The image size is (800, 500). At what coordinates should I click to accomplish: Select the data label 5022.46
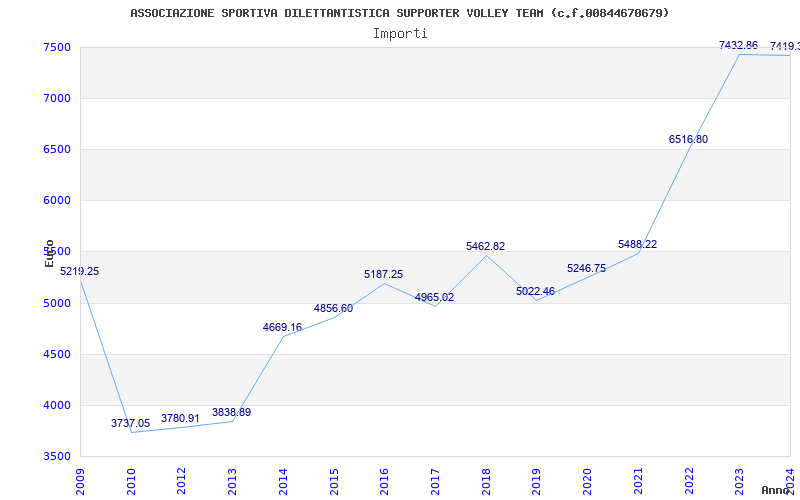pyautogui.click(x=535, y=292)
